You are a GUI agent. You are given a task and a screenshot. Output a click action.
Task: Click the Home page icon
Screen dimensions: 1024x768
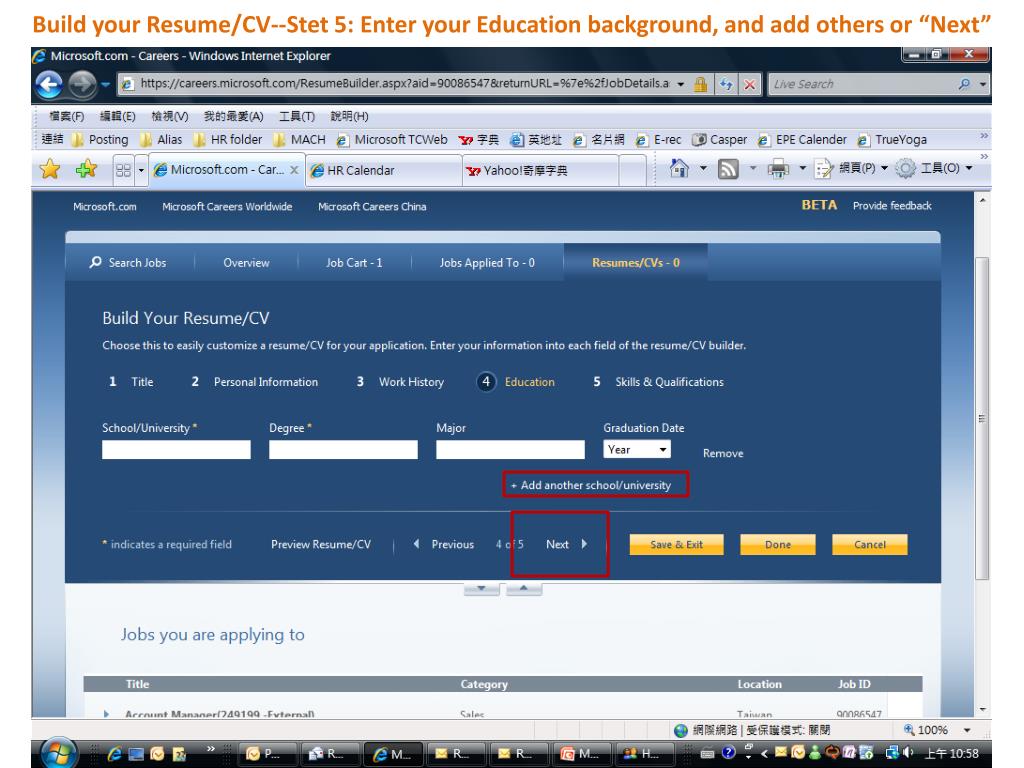[679, 168]
